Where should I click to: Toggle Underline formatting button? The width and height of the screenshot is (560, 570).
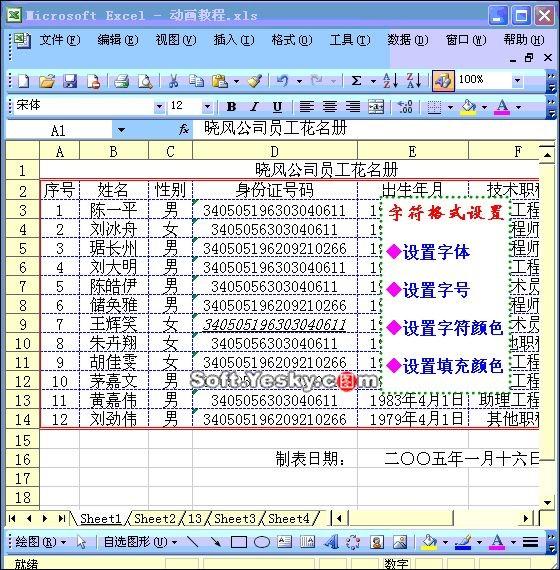point(277,107)
